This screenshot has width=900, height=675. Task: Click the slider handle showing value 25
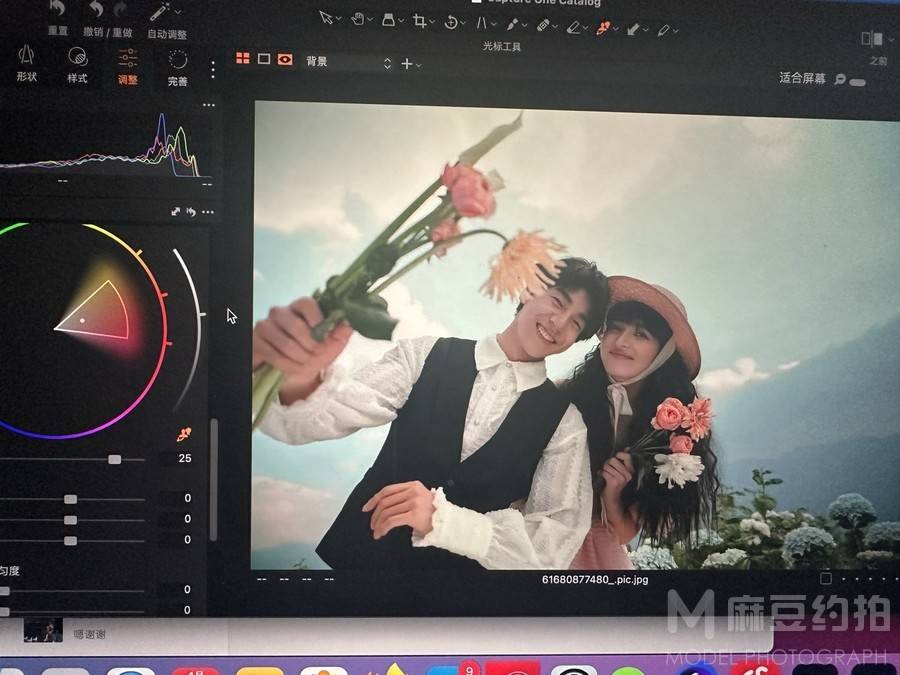tap(115, 459)
